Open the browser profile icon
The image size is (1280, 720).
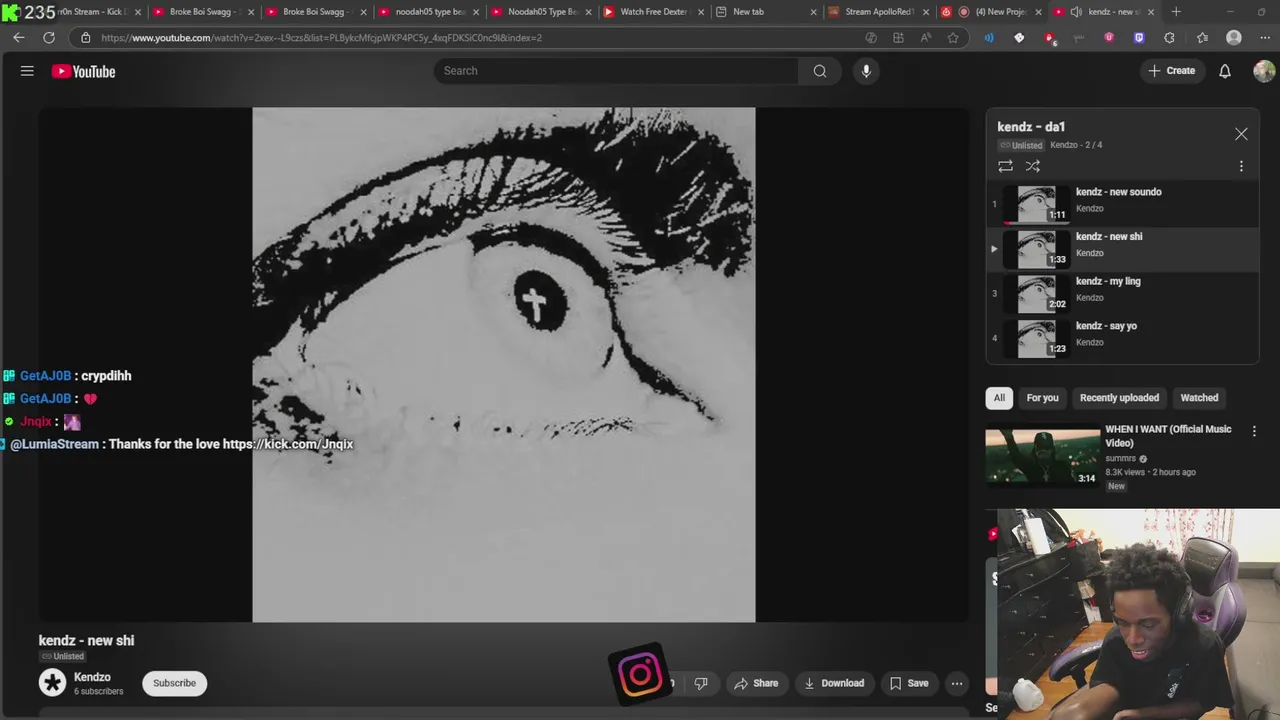click(x=1234, y=37)
